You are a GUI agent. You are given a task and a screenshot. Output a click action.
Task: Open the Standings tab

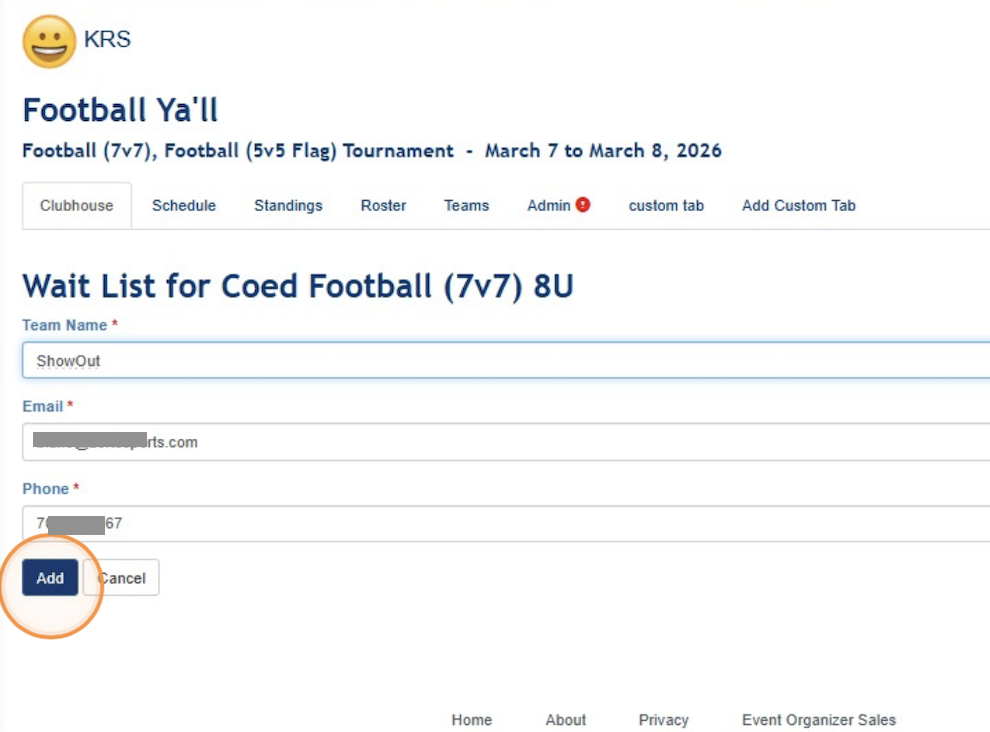click(x=288, y=205)
